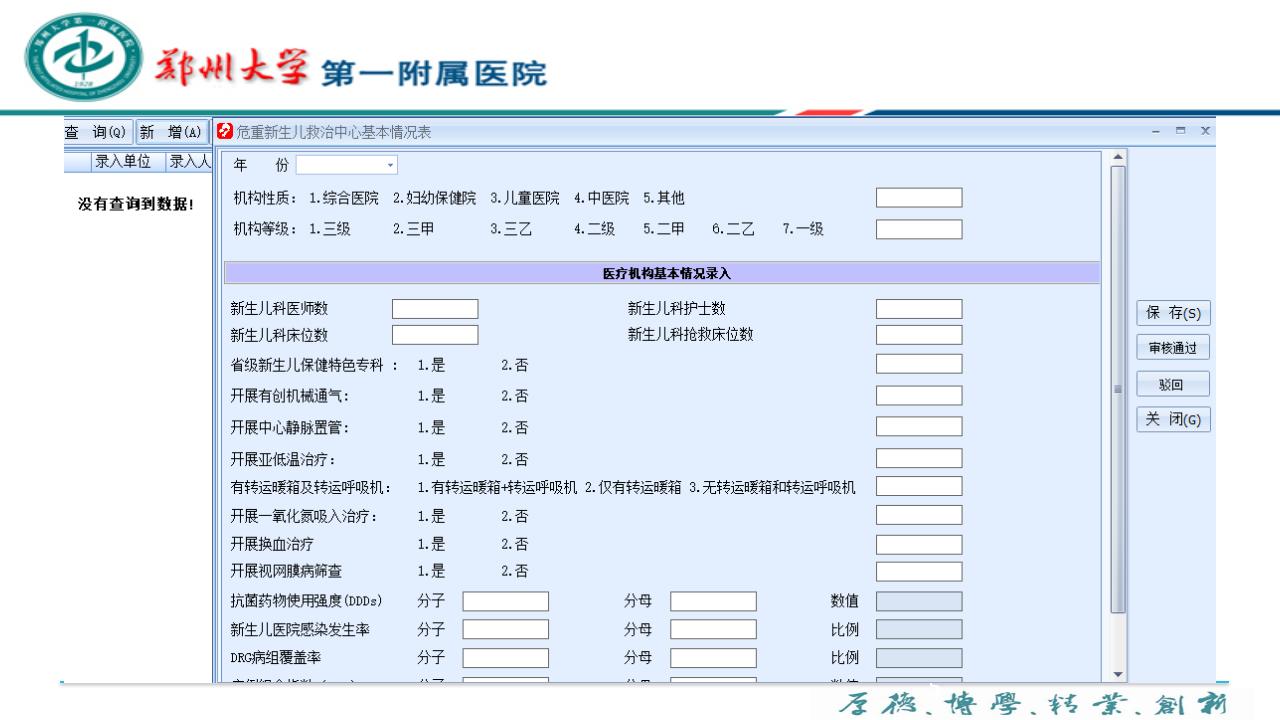The image size is (1280, 720).
Task: Click the form scrollbar up arrow
Action: pyautogui.click(x=1118, y=158)
